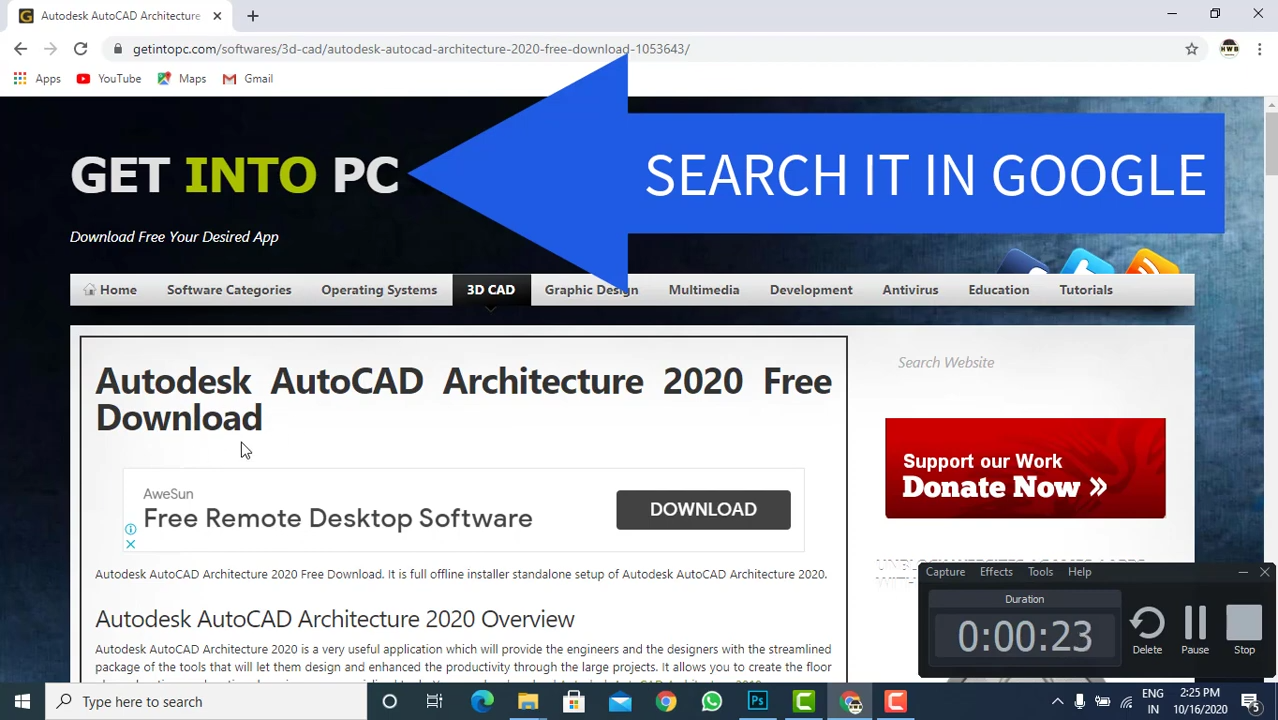Screen dimensions: 1278x720
Task: Open the Chrome three-dot menu
Action: pyautogui.click(x=1259, y=48)
